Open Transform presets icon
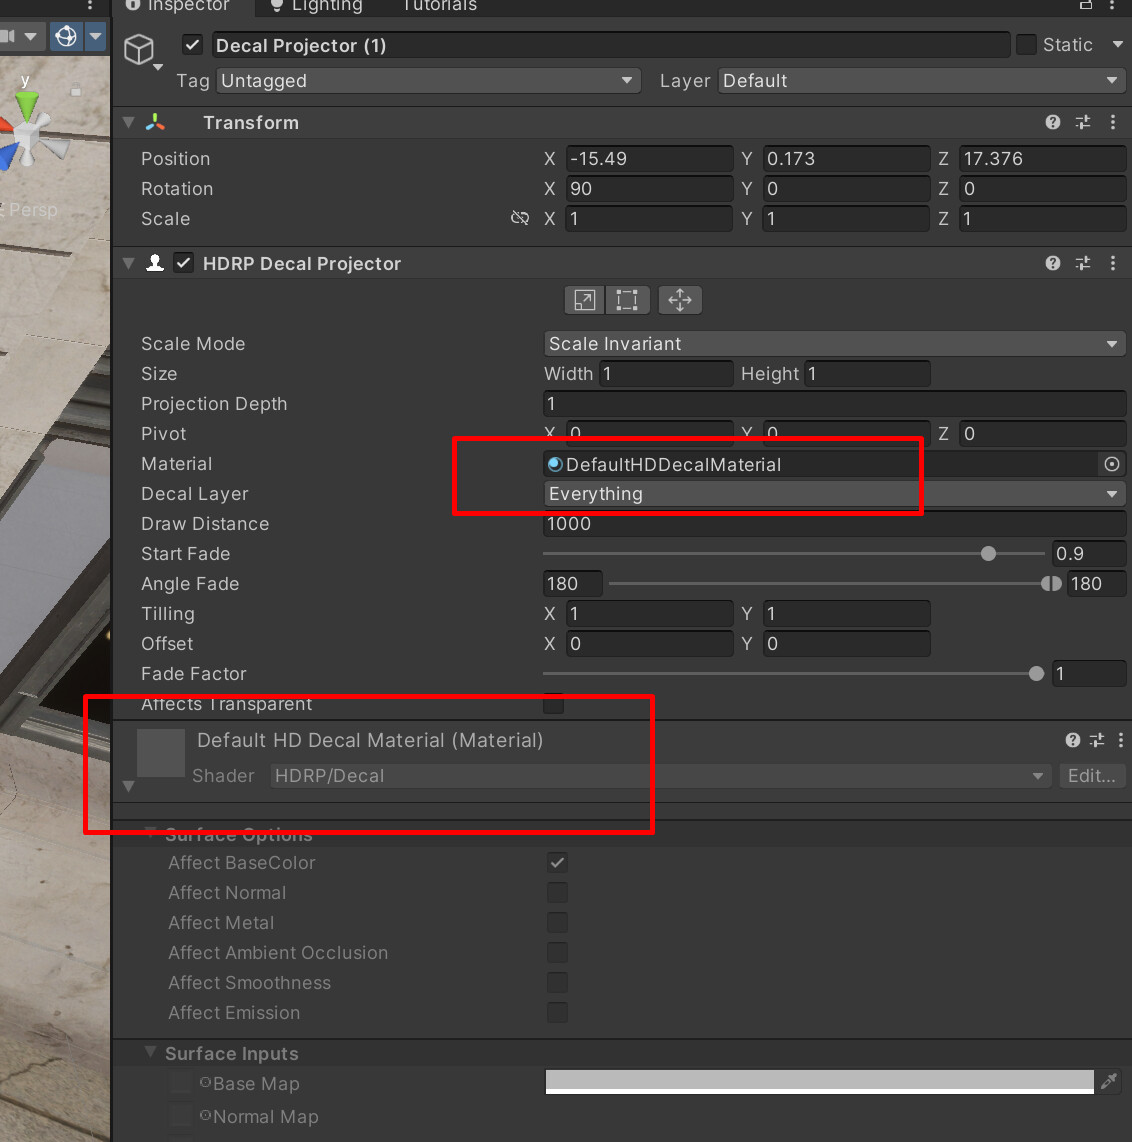The image size is (1132, 1142). [x=1083, y=122]
